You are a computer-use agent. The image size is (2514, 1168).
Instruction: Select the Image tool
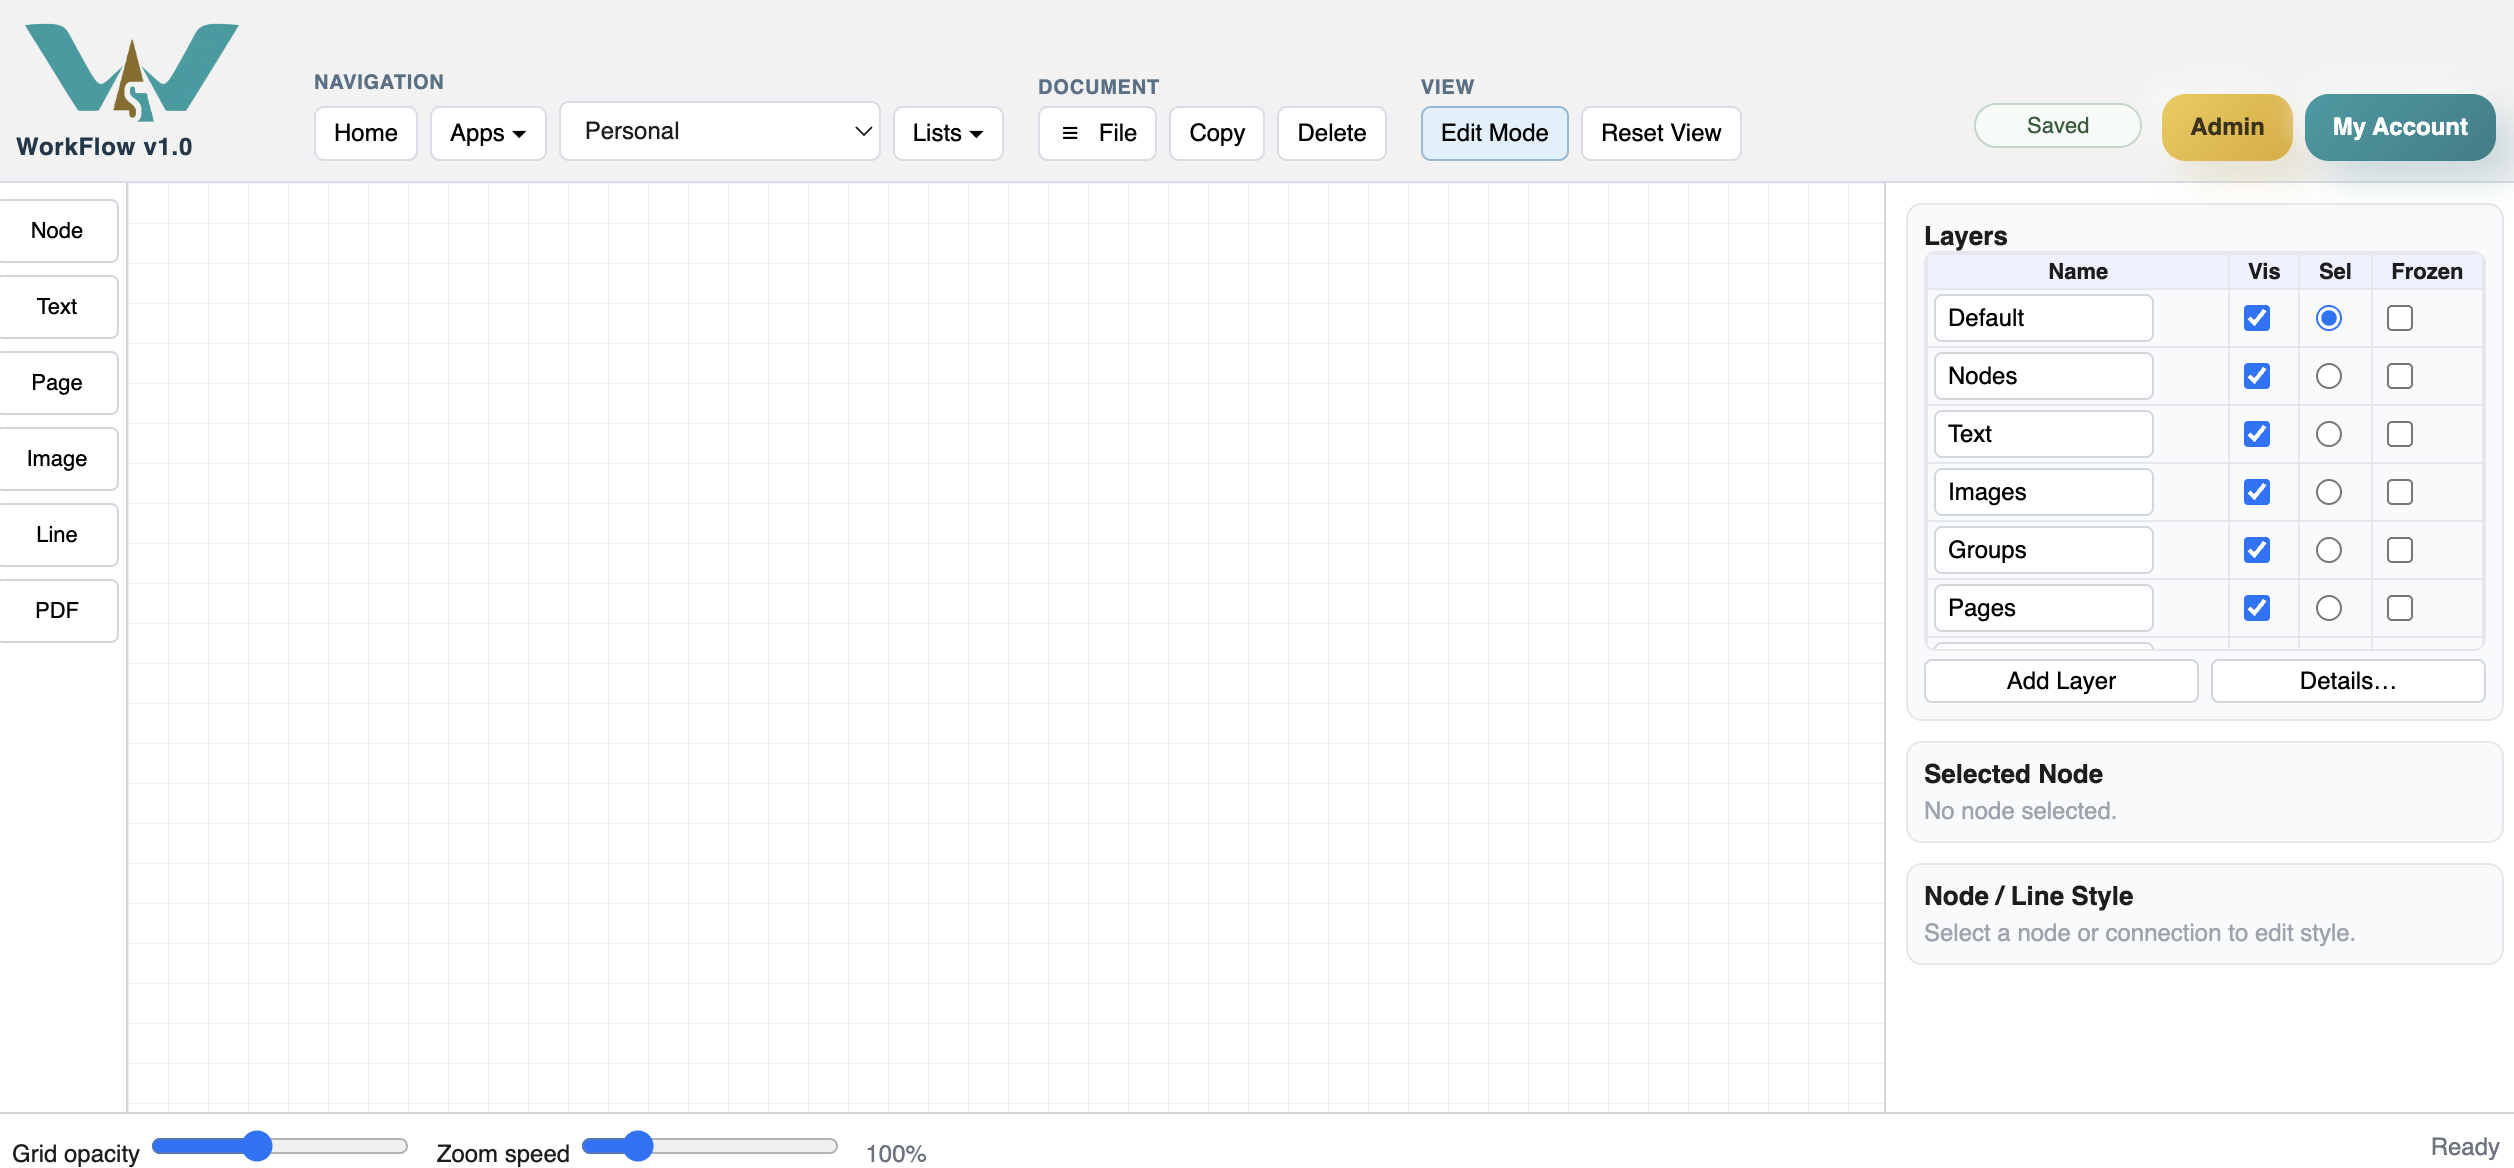point(57,459)
